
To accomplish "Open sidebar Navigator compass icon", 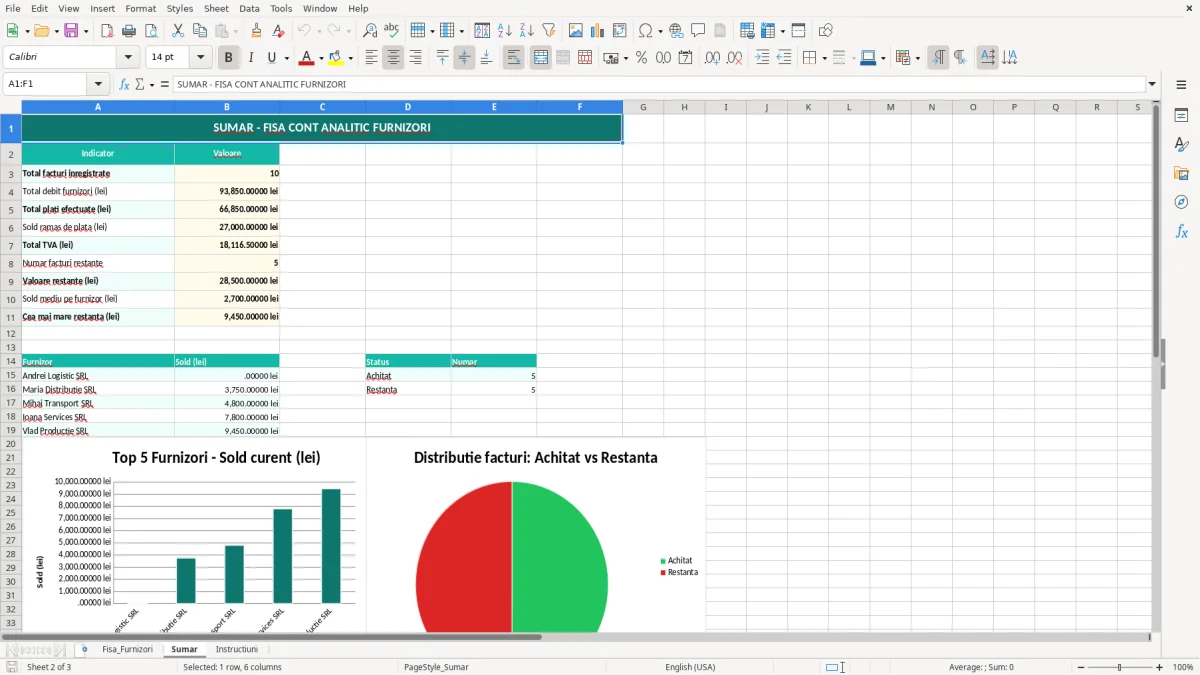I will point(1181,202).
